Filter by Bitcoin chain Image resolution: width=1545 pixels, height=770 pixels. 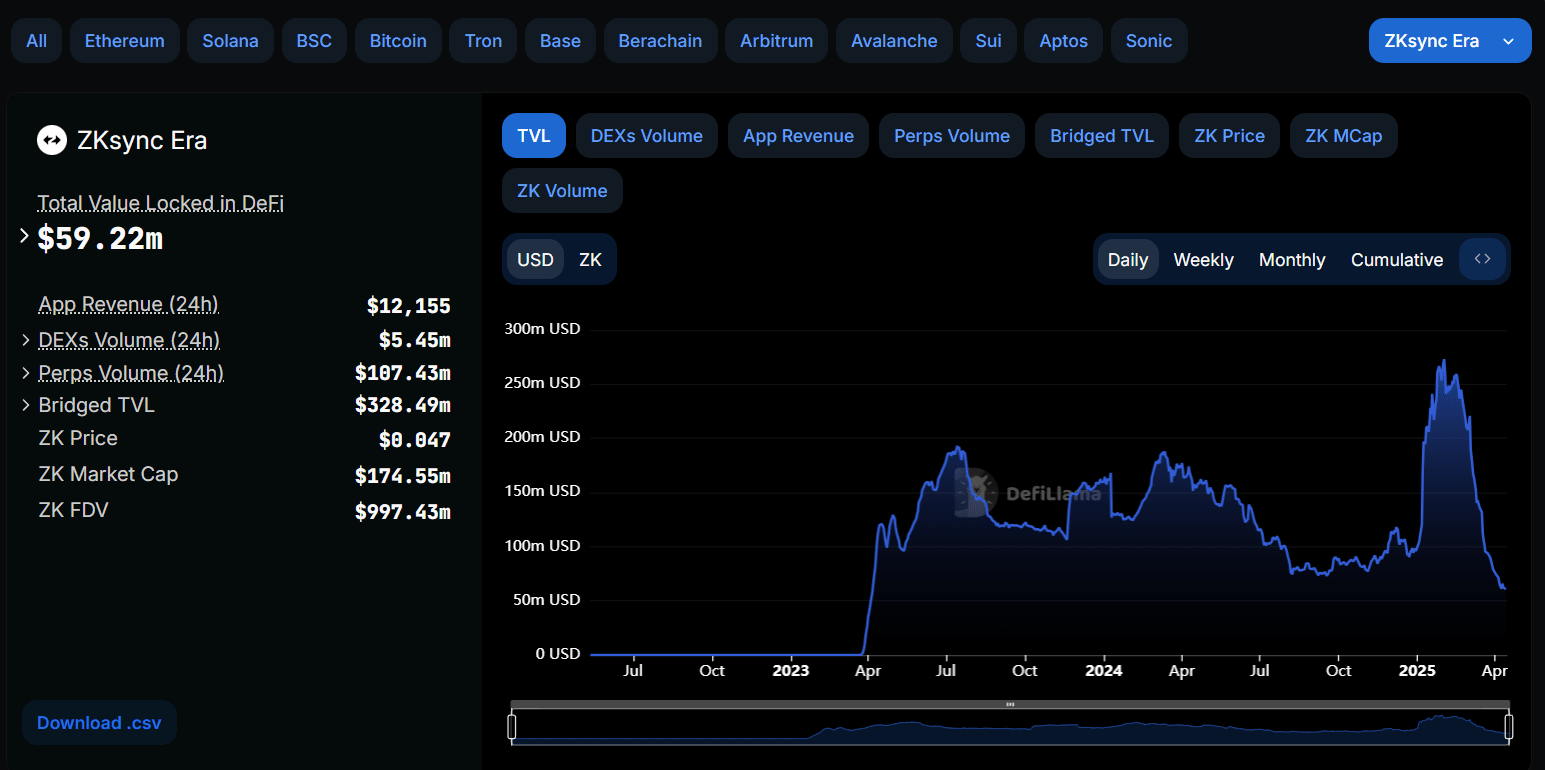click(x=398, y=41)
